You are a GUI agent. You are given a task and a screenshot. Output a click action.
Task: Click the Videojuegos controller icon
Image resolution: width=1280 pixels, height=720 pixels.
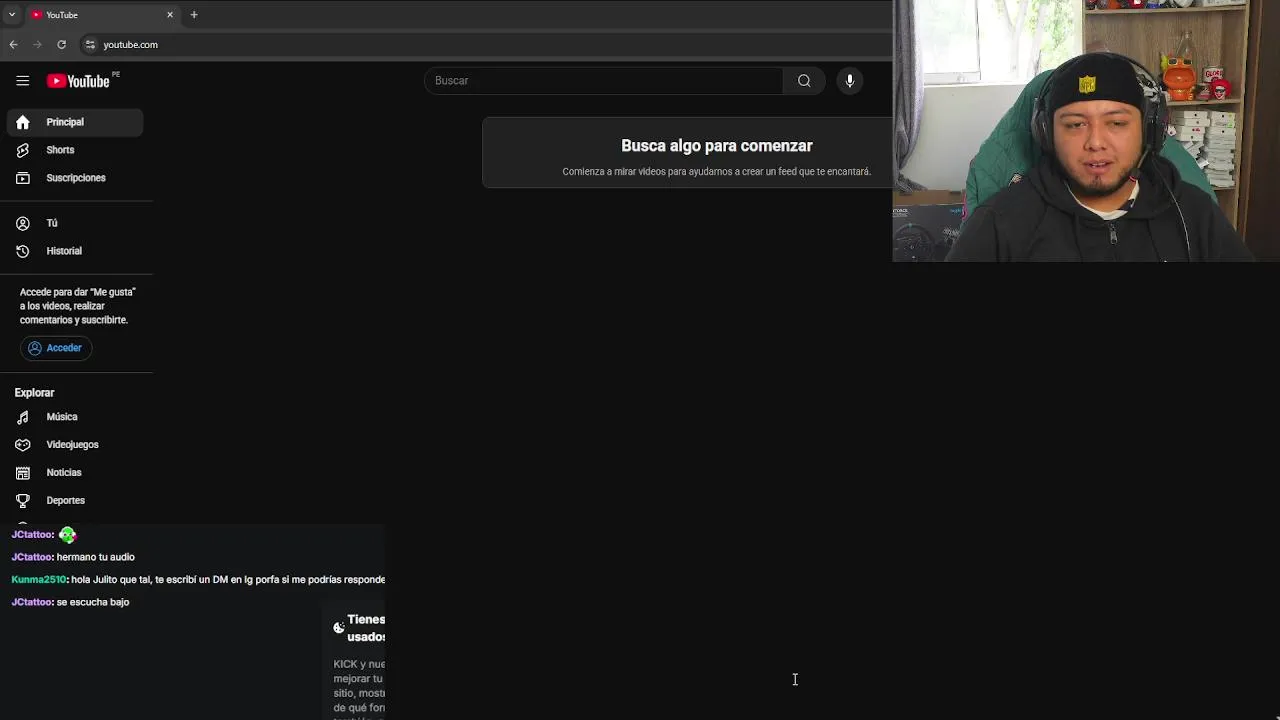23,445
